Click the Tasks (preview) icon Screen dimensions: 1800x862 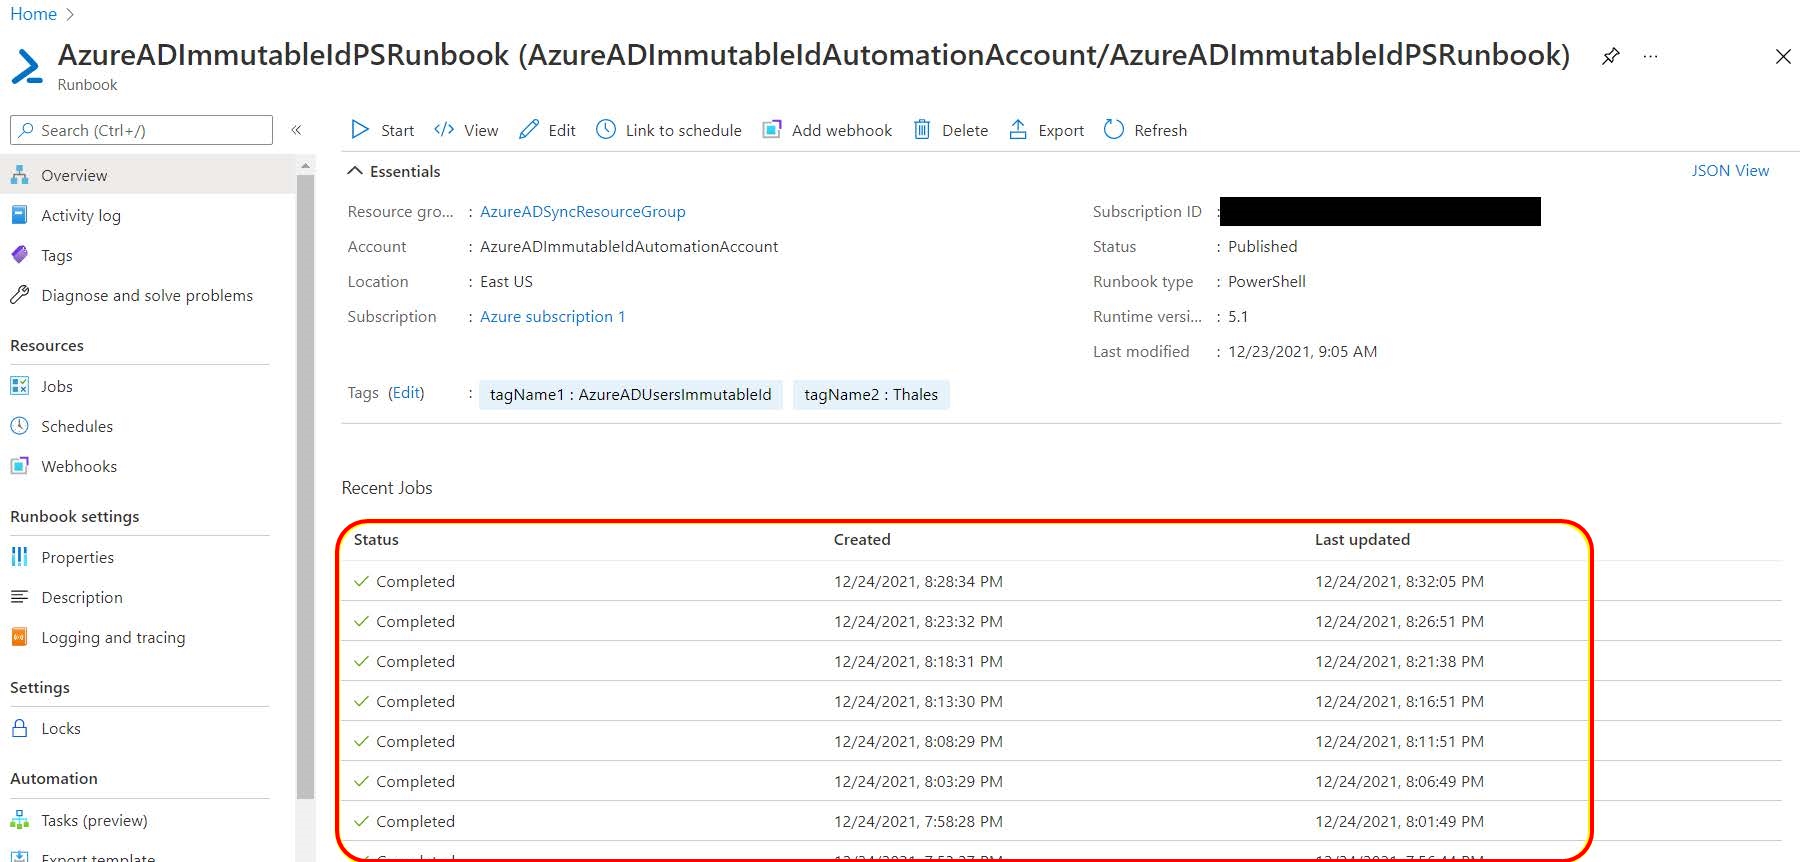(19, 820)
